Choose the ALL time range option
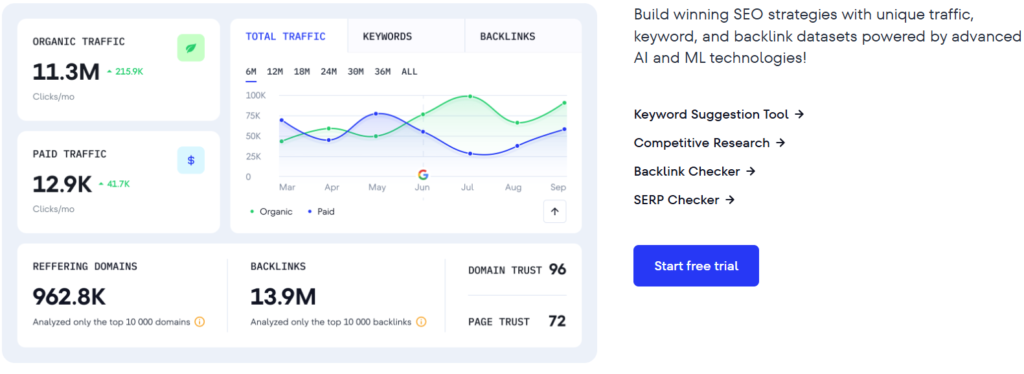The width and height of the screenshot is (1024, 374). (409, 72)
